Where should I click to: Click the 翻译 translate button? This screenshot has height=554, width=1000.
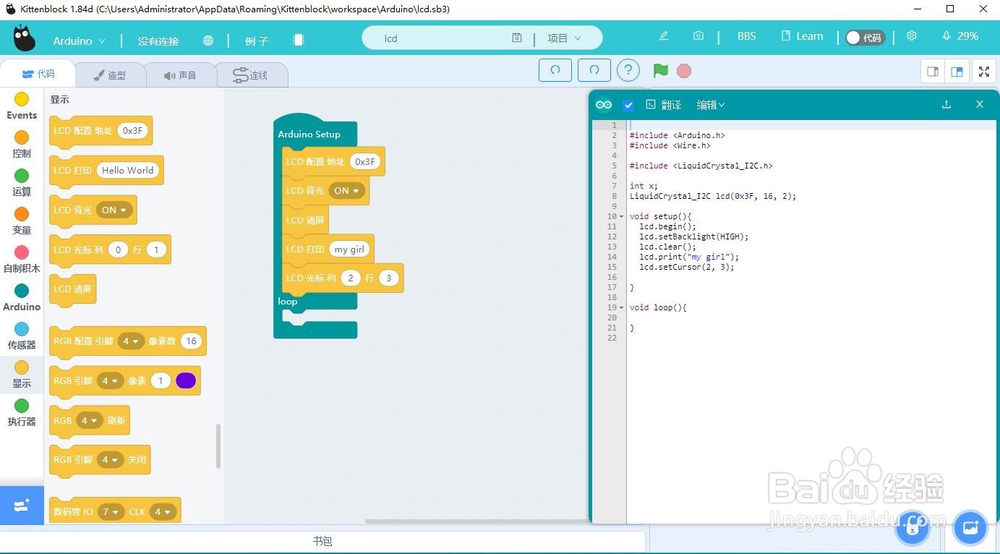(663, 105)
